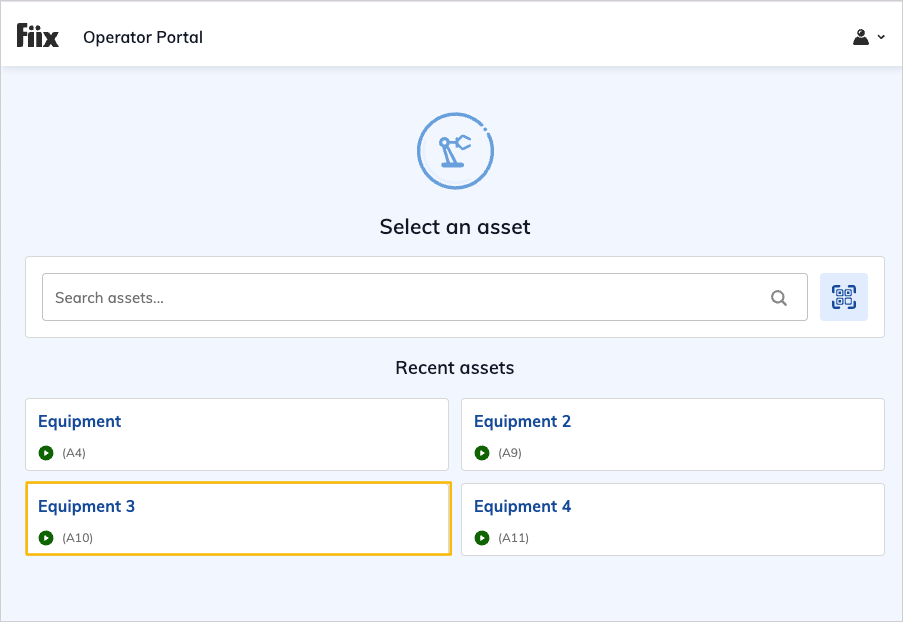Choose the Equipment 3 asset title
The height and width of the screenshot is (622, 903).
click(86, 506)
